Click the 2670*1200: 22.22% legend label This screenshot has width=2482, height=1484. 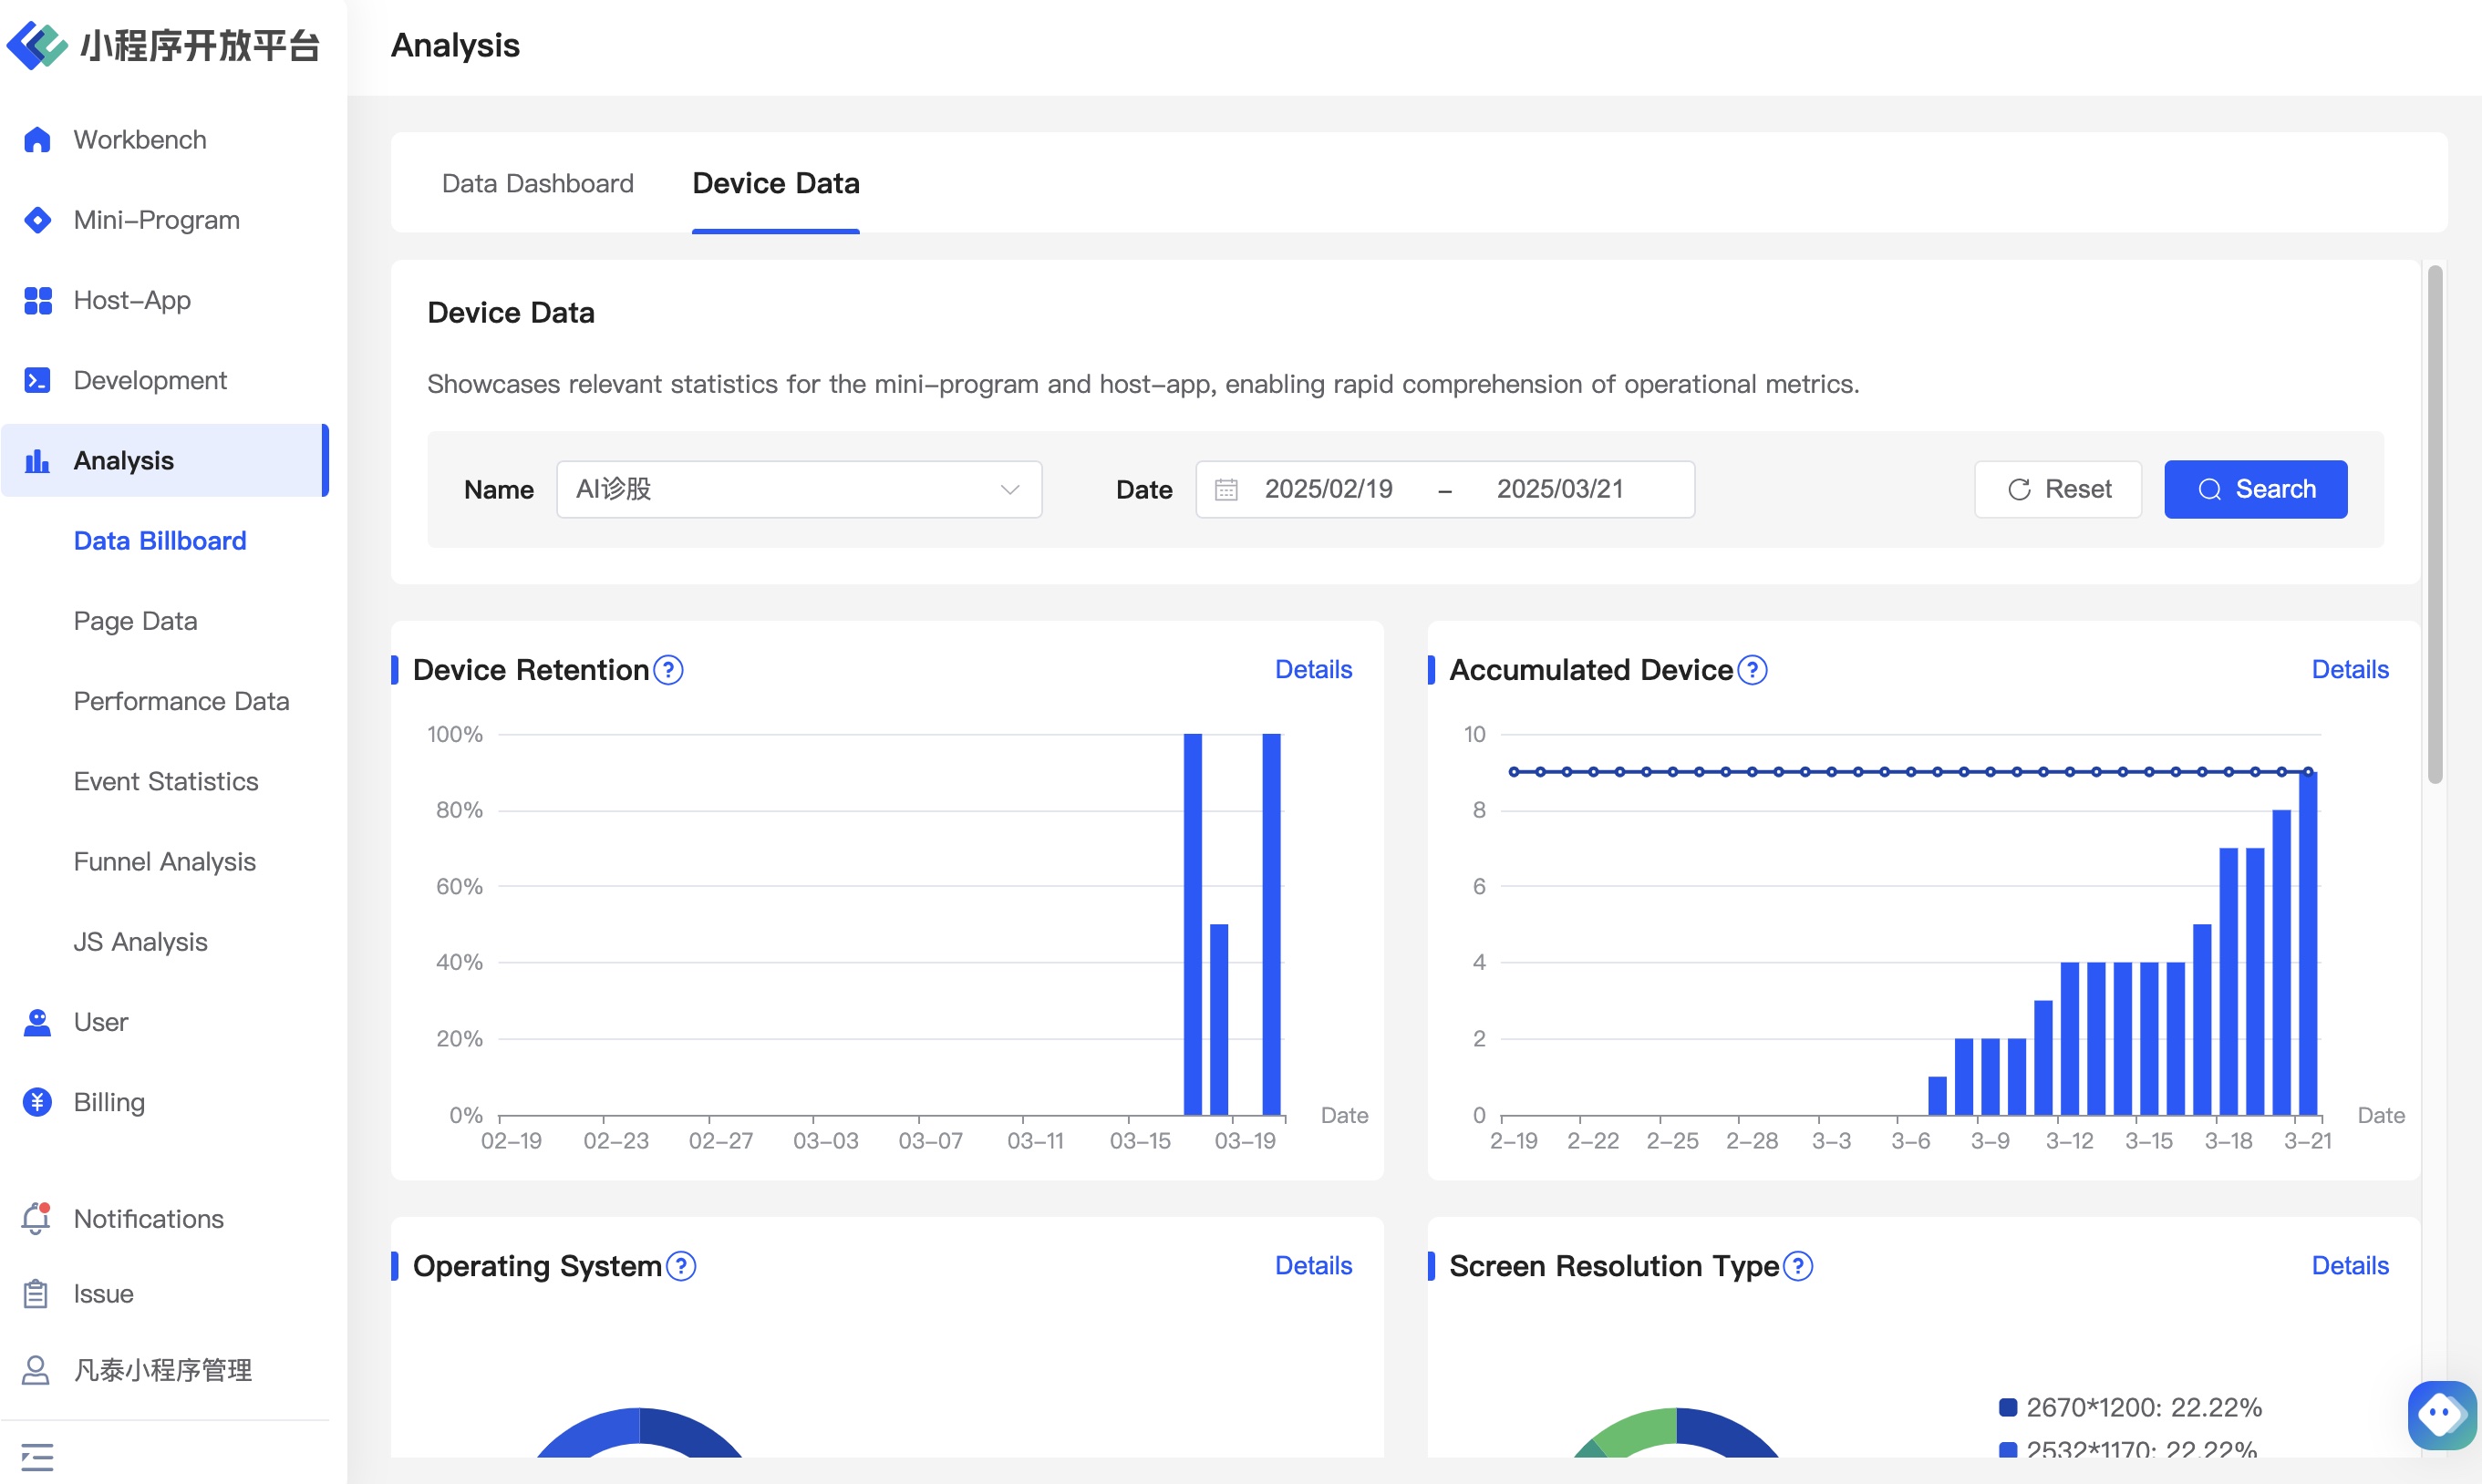(x=2144, y=1407)
